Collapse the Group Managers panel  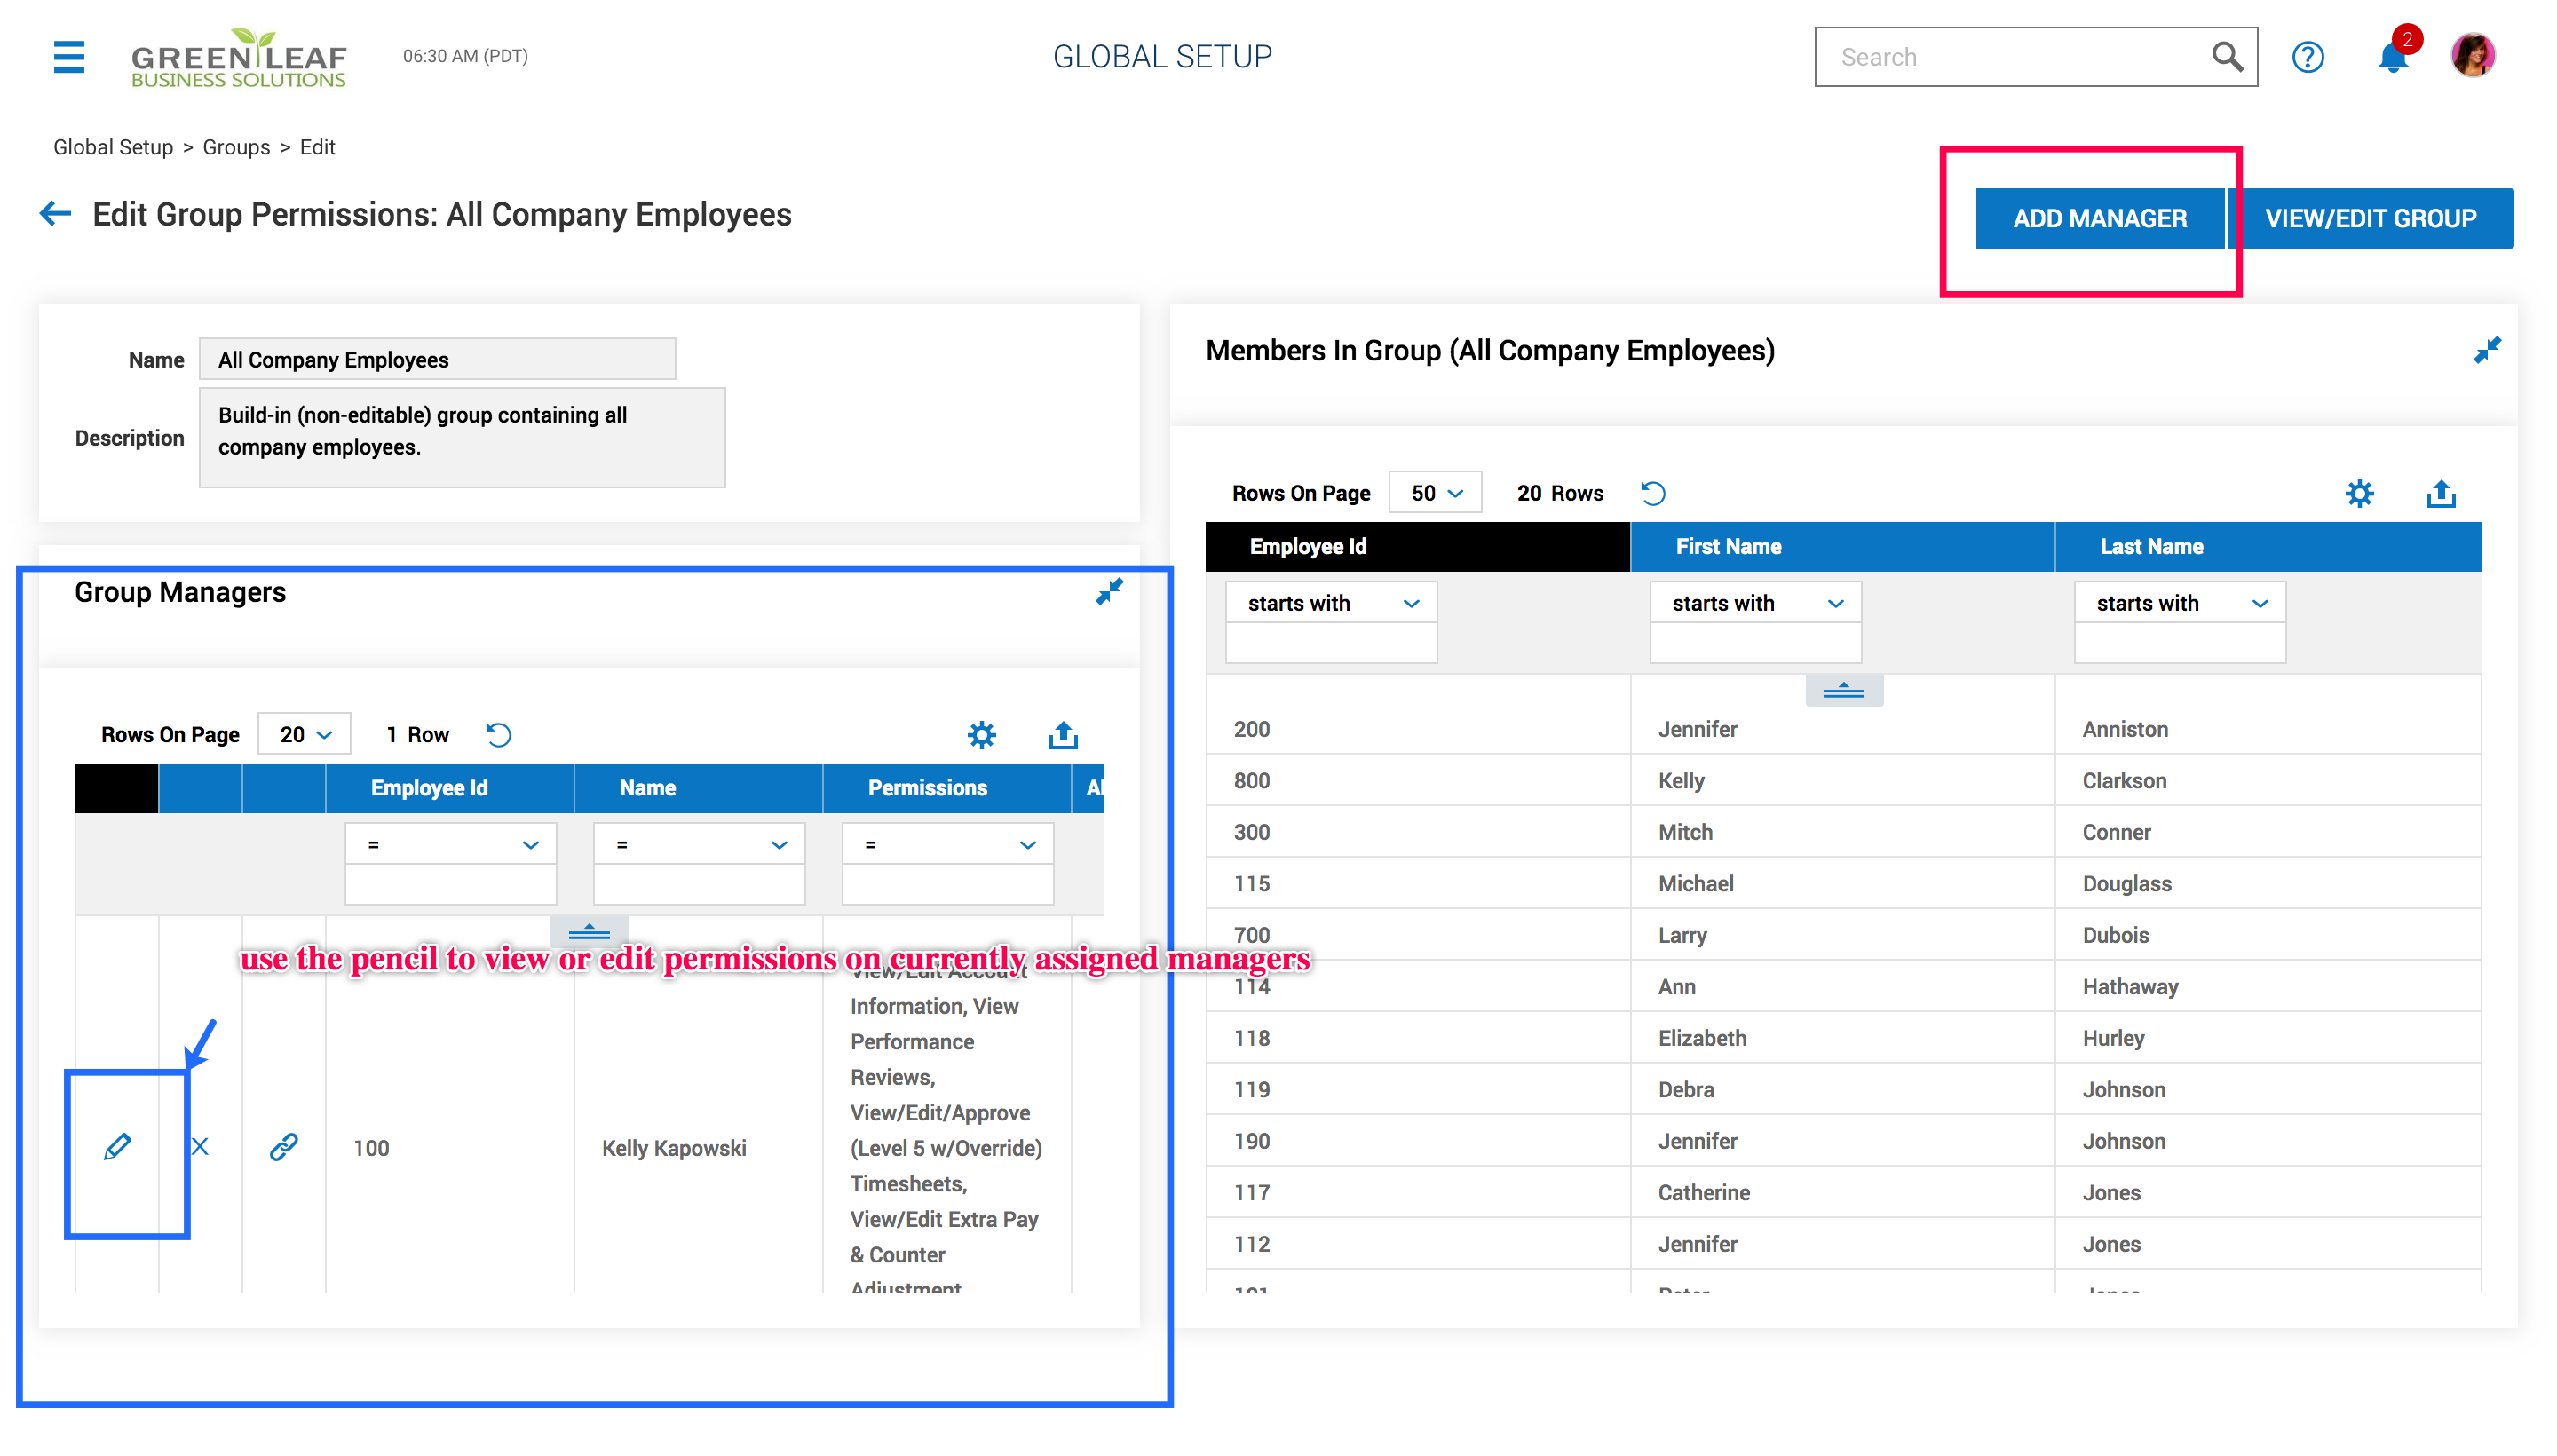(x=1109, y=591)
